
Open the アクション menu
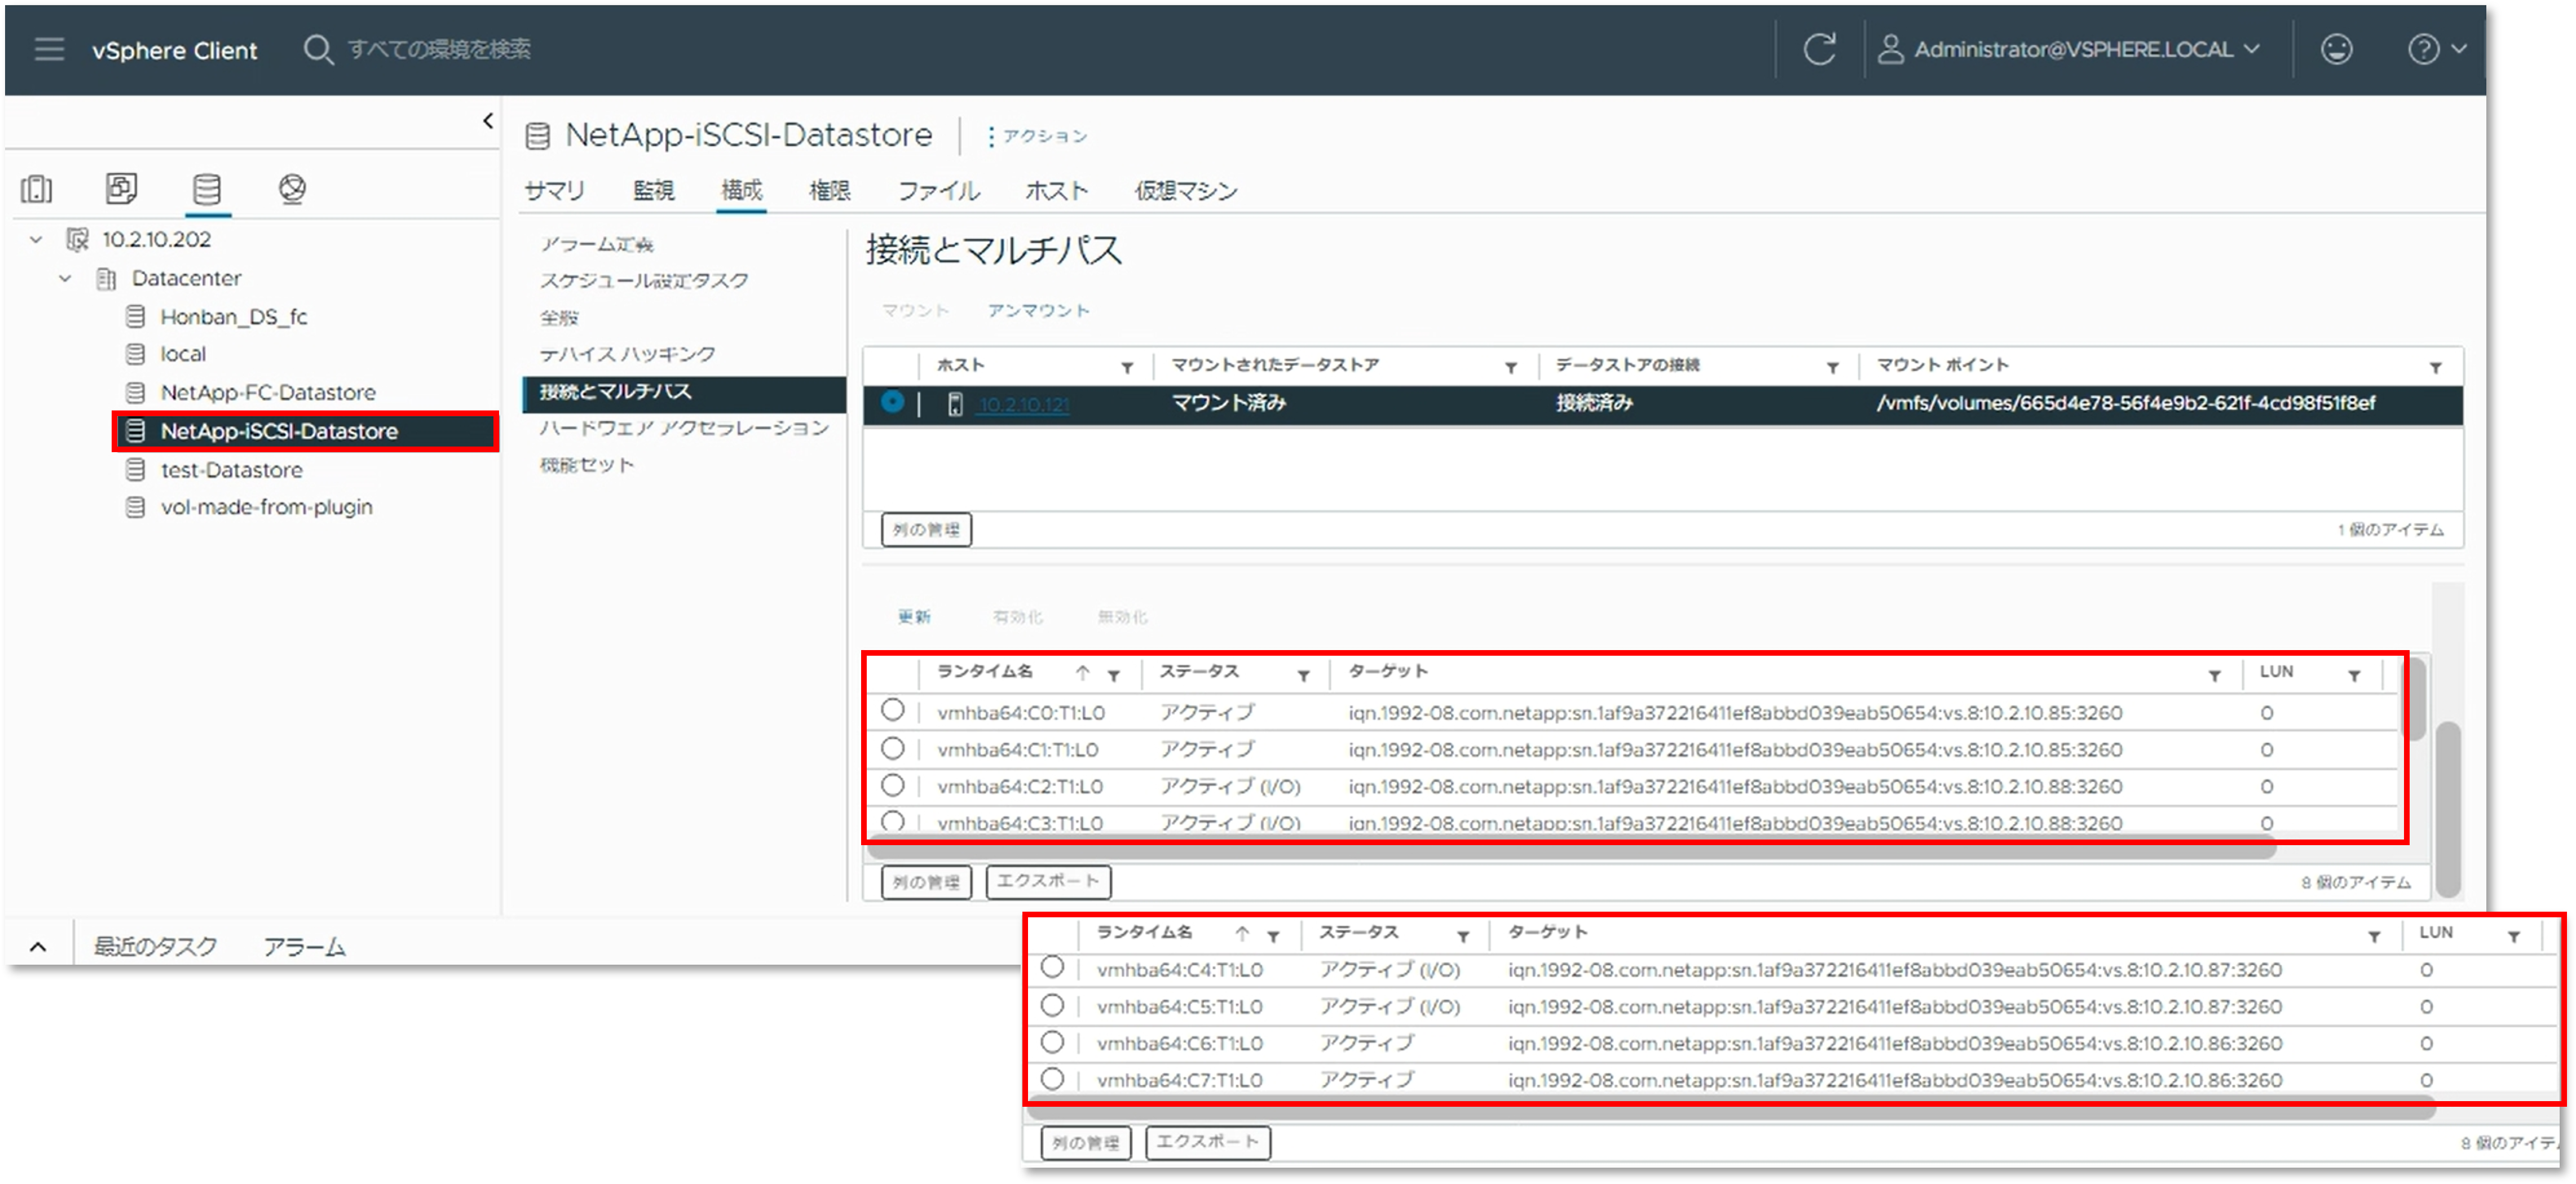(1038, 136)
